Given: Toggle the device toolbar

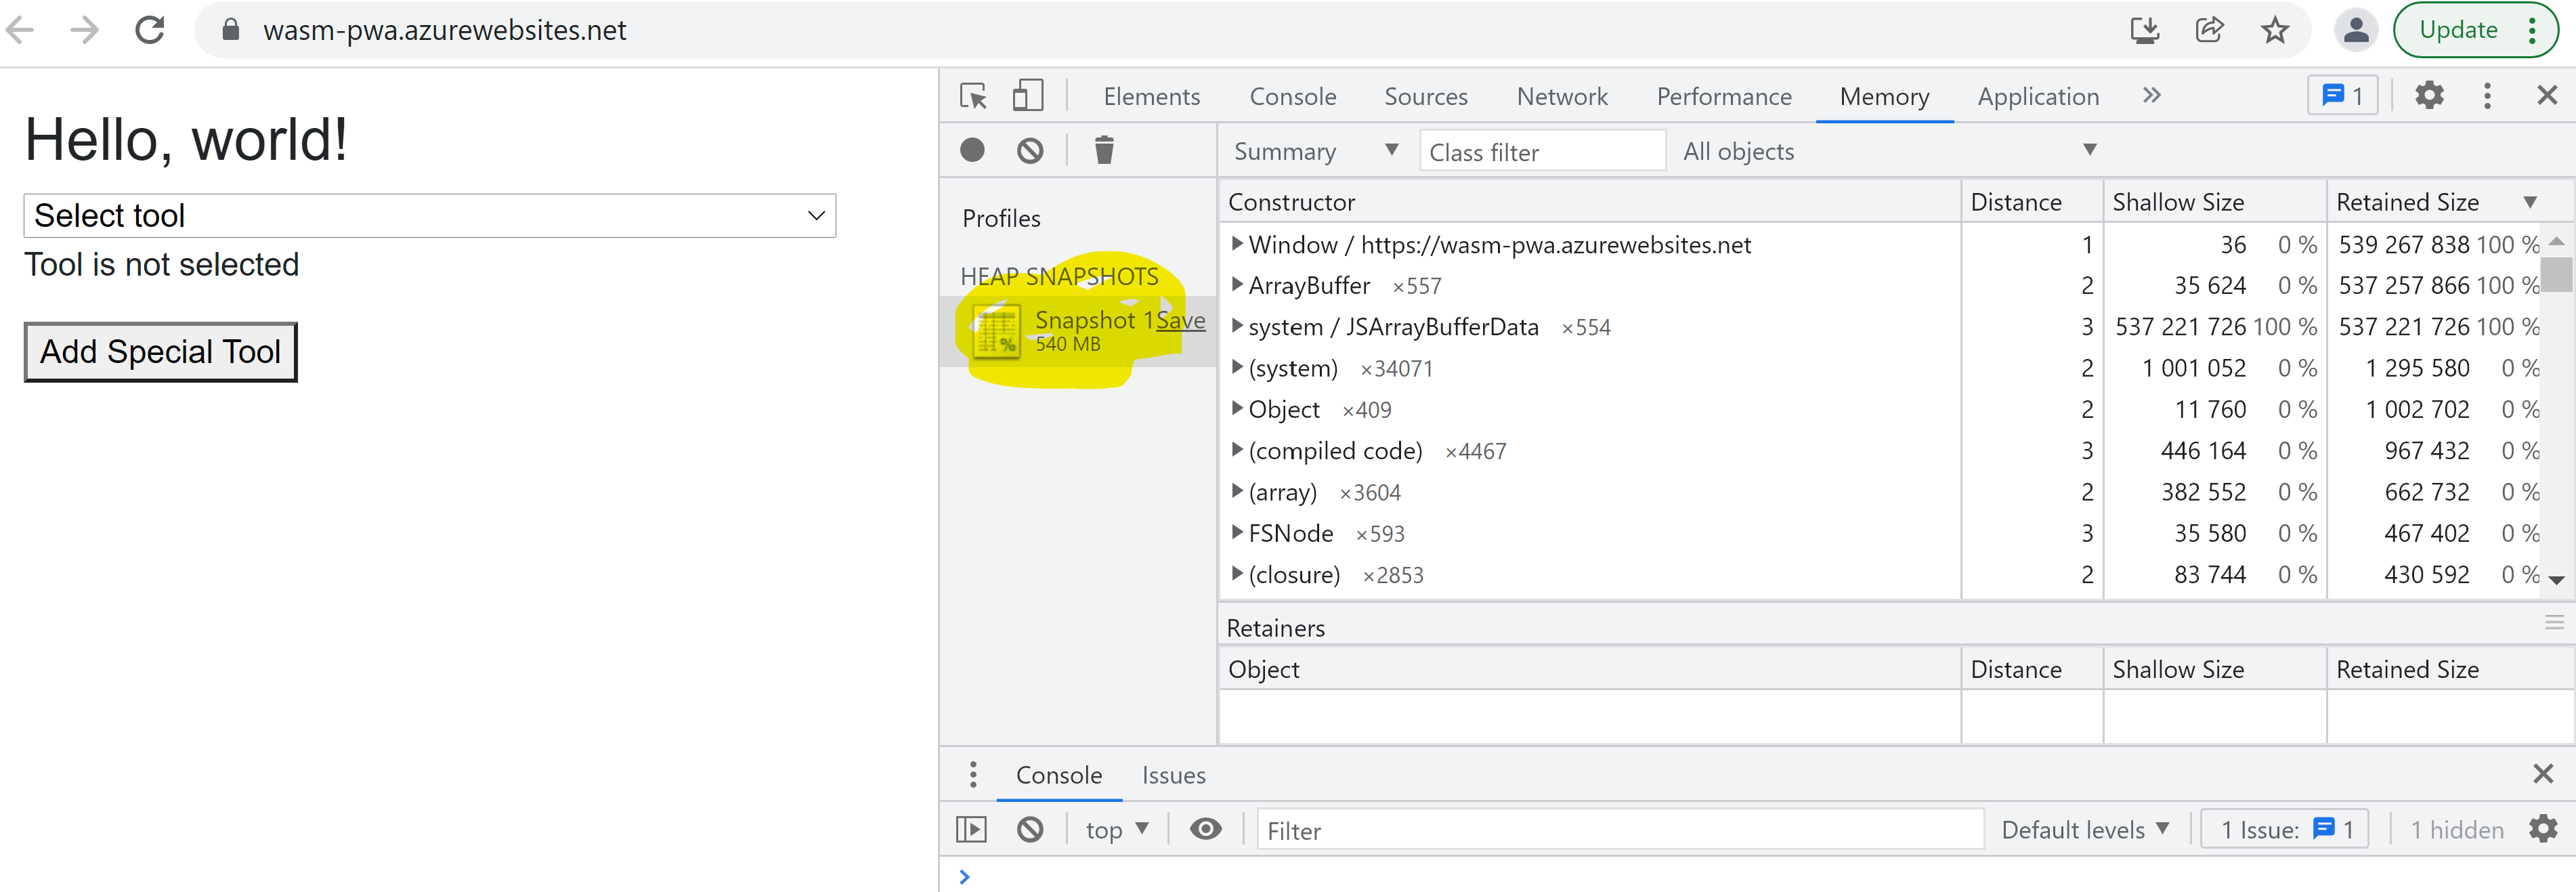Looking at the screenshot, I should tap(1027, 95).
